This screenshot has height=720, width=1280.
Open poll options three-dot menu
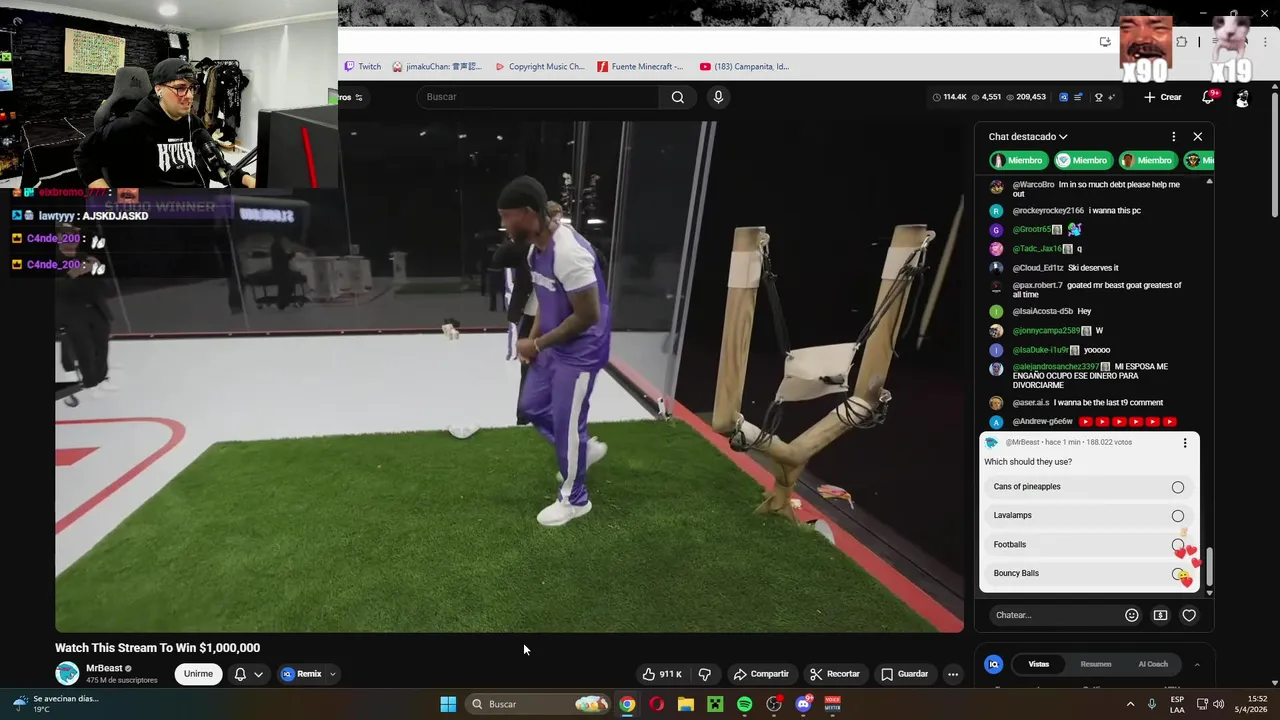(x=1185, y=442)
